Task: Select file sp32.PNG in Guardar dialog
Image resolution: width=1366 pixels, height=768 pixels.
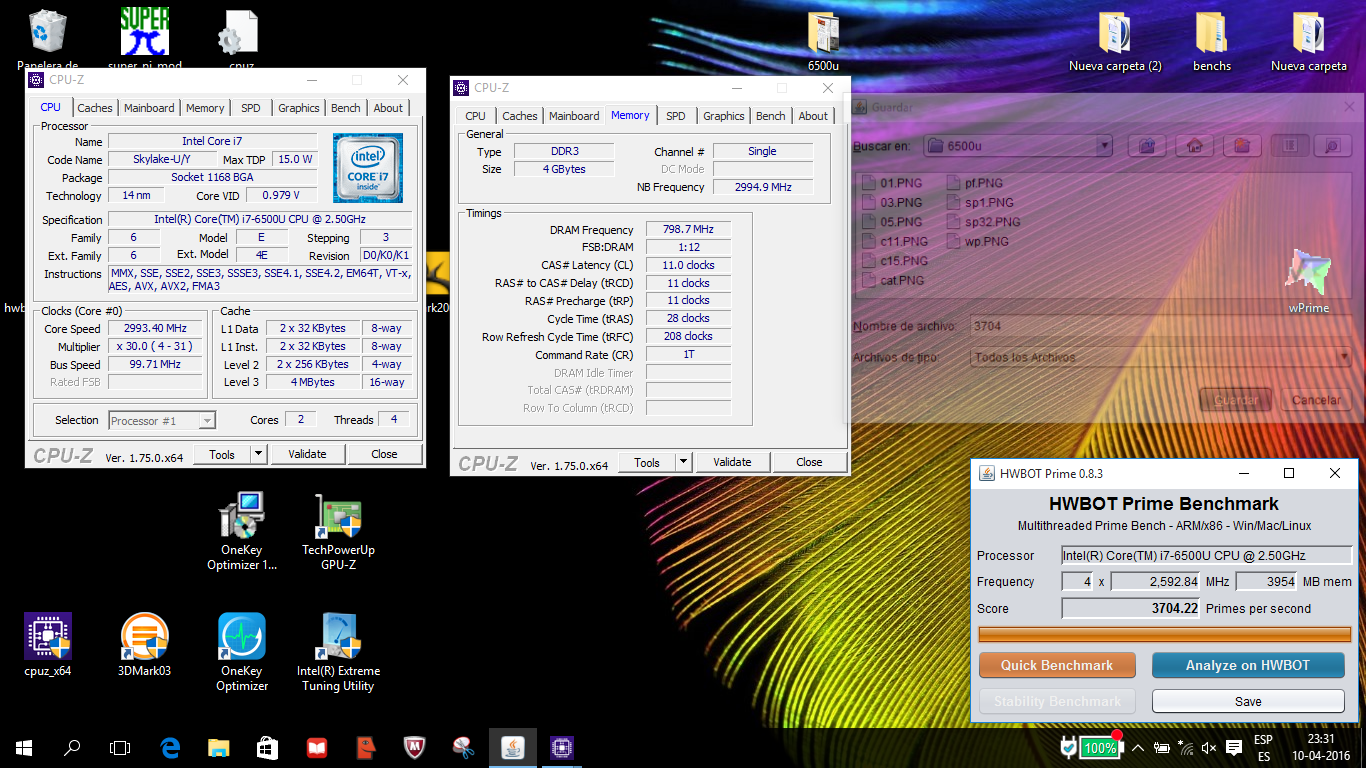Action: pos(984,222)
